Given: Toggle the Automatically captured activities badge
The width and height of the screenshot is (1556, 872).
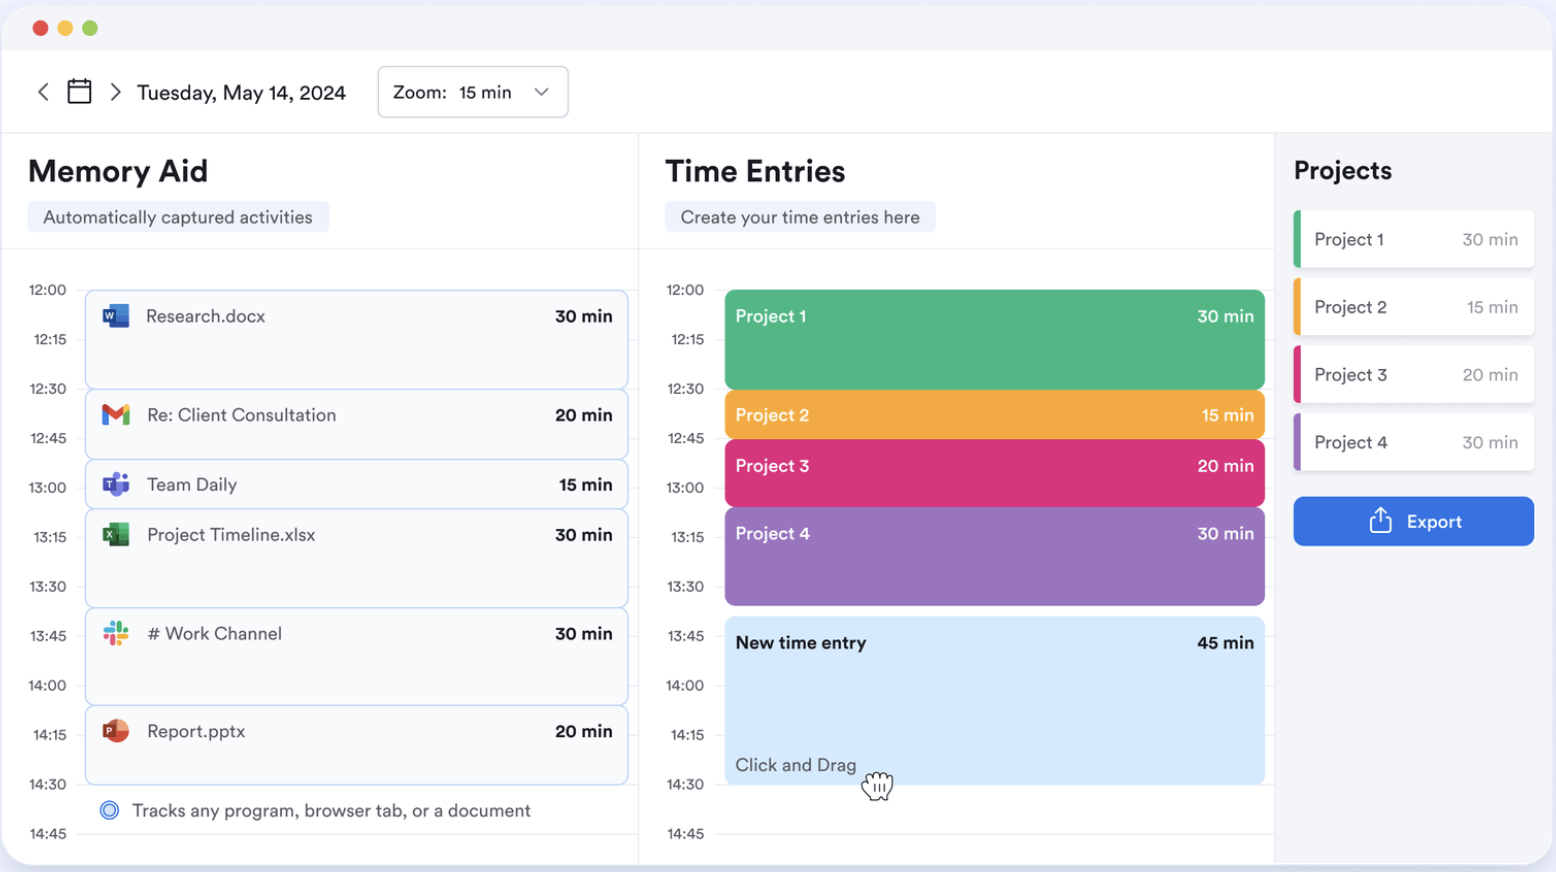Looking at the screenshot, I should 178,216.
